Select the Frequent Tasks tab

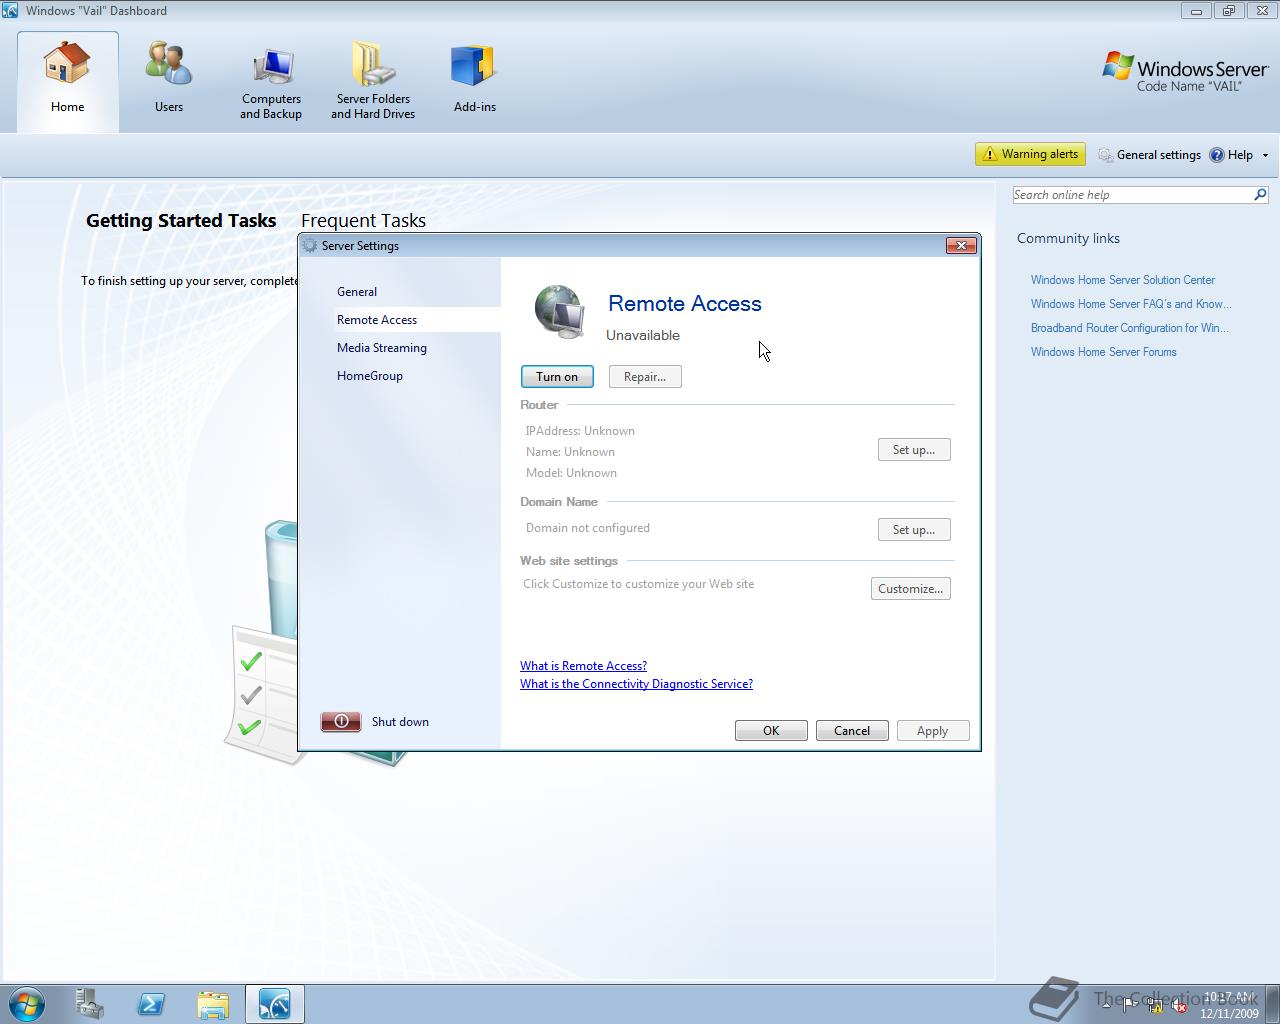(x=363, y=221)
